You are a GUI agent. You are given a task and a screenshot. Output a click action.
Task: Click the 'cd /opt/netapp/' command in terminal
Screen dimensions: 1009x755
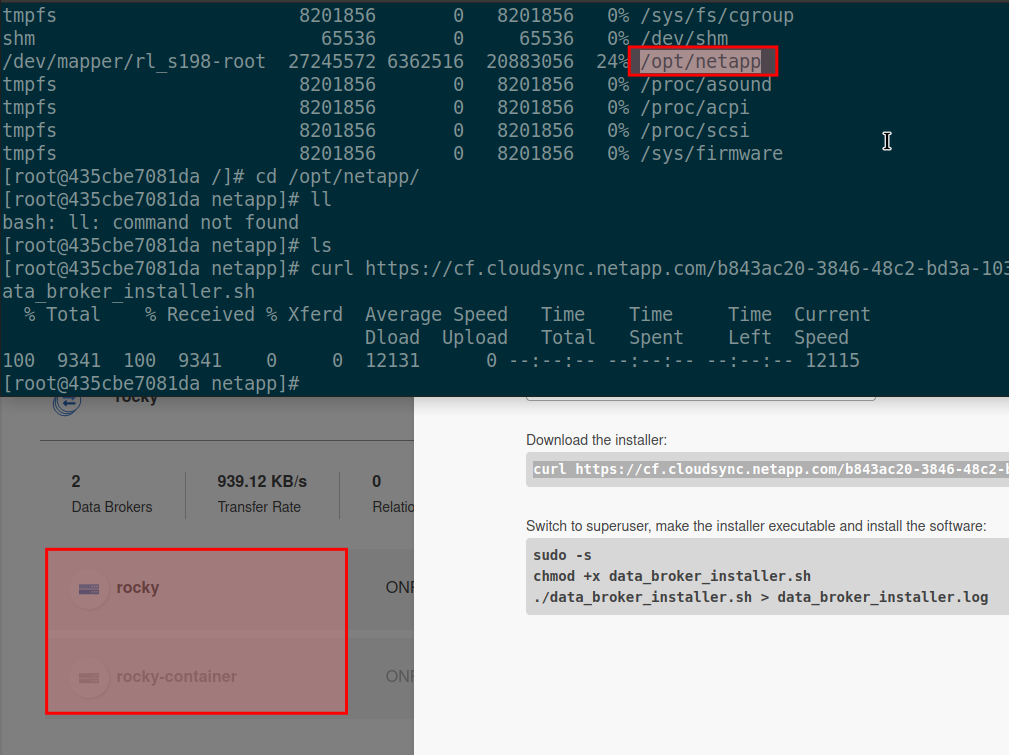coord(337,176)
